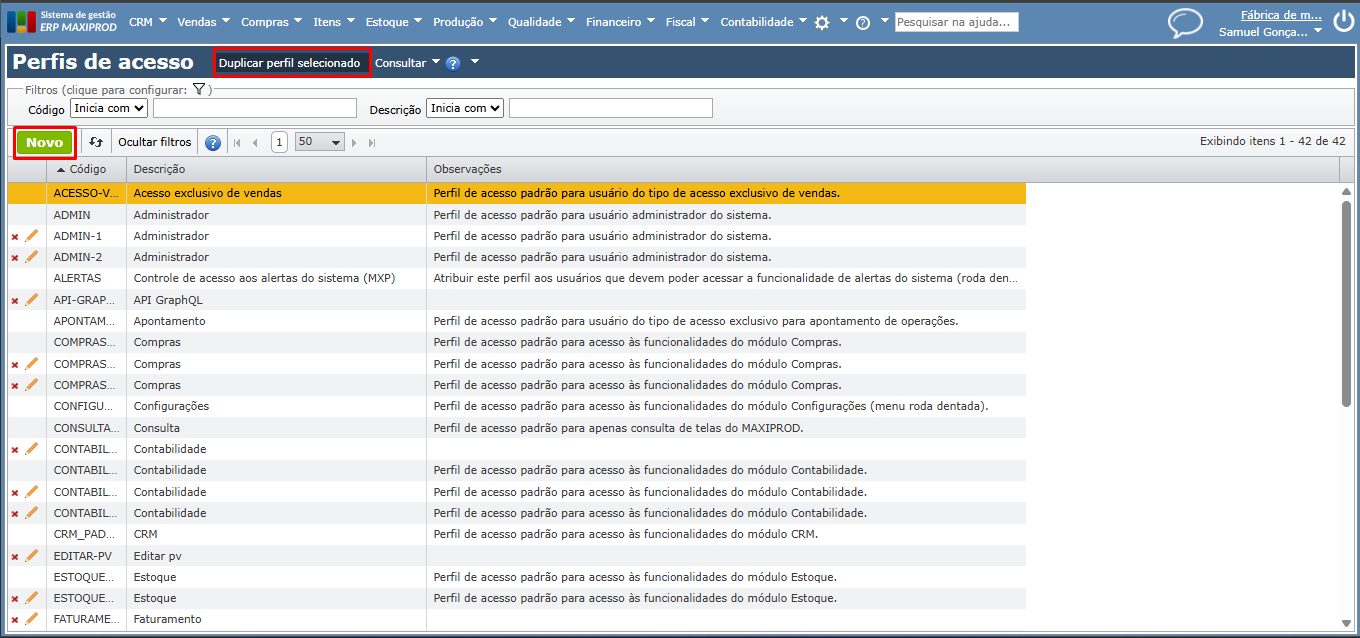Delete the API GraphQL profile
This screenshot has width=1360, height=638.
click(15, 300)
